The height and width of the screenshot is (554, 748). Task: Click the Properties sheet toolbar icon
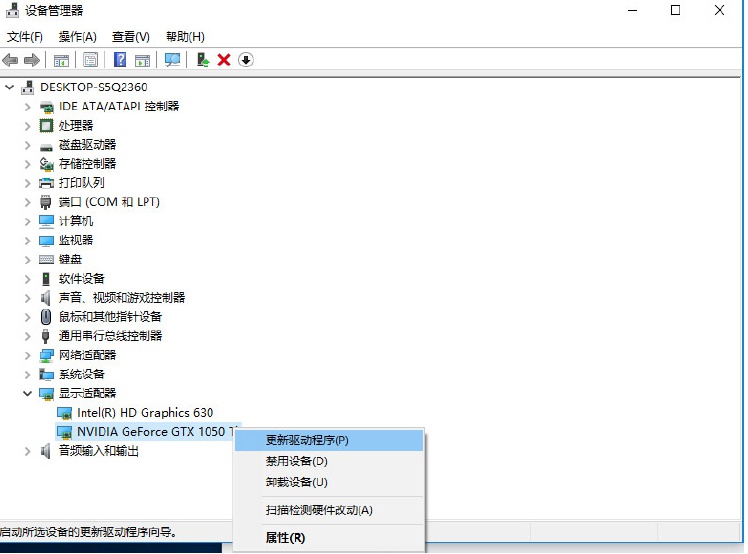coord(90,60)
